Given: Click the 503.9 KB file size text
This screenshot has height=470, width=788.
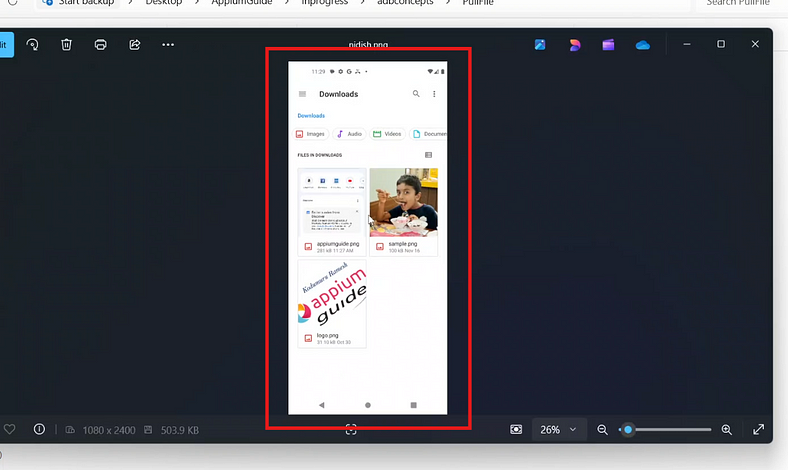Looking at the screenshot, I should coord(179,430).
